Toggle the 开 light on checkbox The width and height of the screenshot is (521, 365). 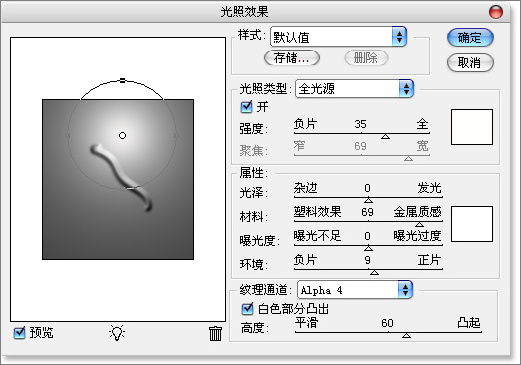tap(247, 107)
